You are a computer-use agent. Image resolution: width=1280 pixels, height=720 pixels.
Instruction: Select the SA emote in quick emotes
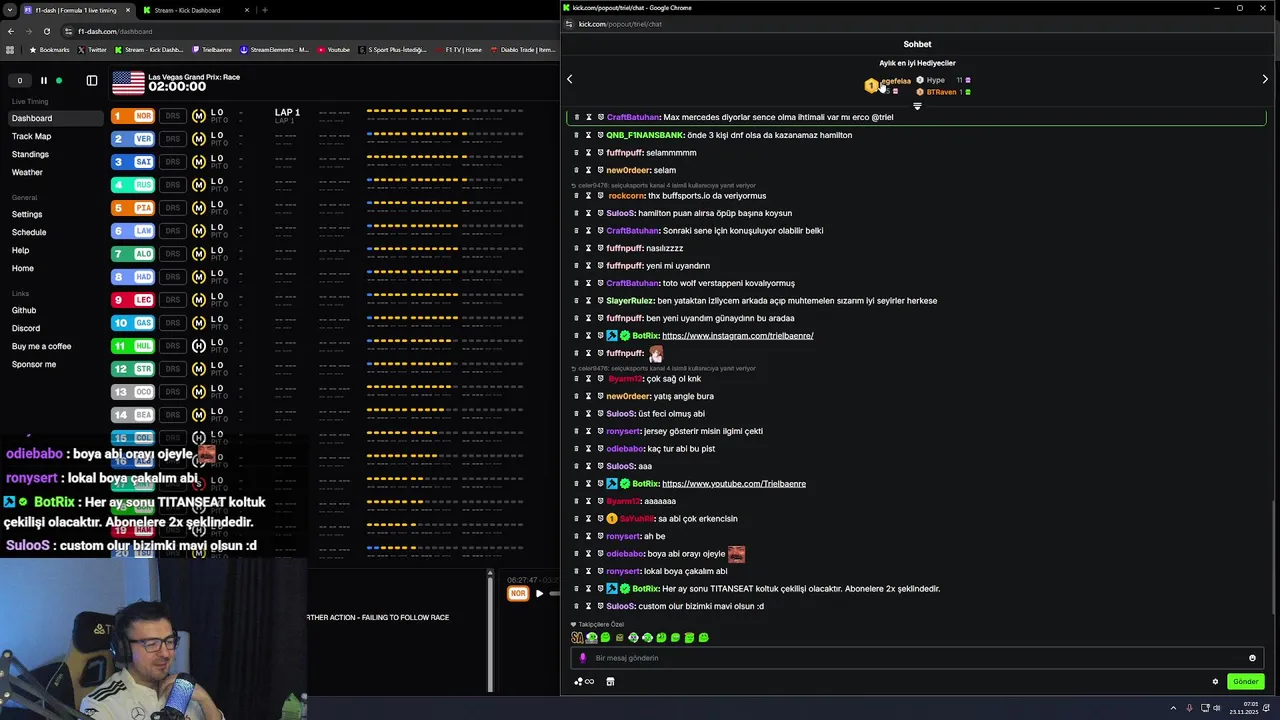[x=577, y=638]
